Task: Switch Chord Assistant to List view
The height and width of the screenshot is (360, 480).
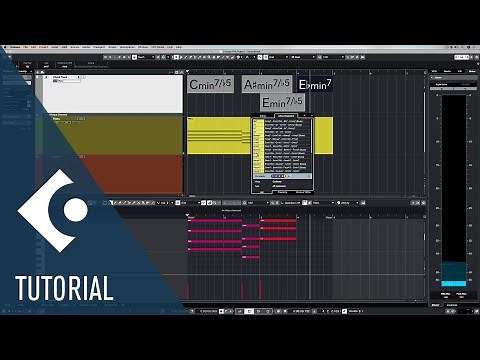Action: click(x=262, y=192)
